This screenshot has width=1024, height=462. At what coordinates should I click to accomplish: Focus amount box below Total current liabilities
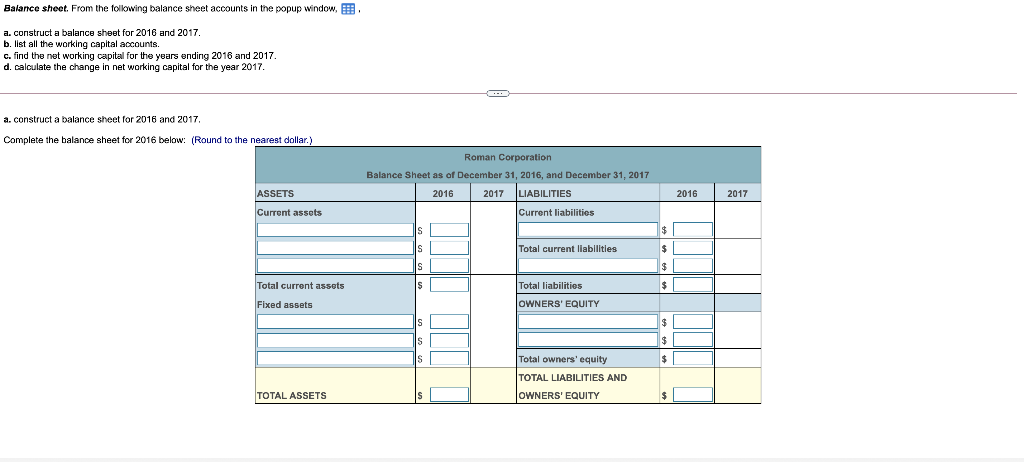click(x=693, y=266)
